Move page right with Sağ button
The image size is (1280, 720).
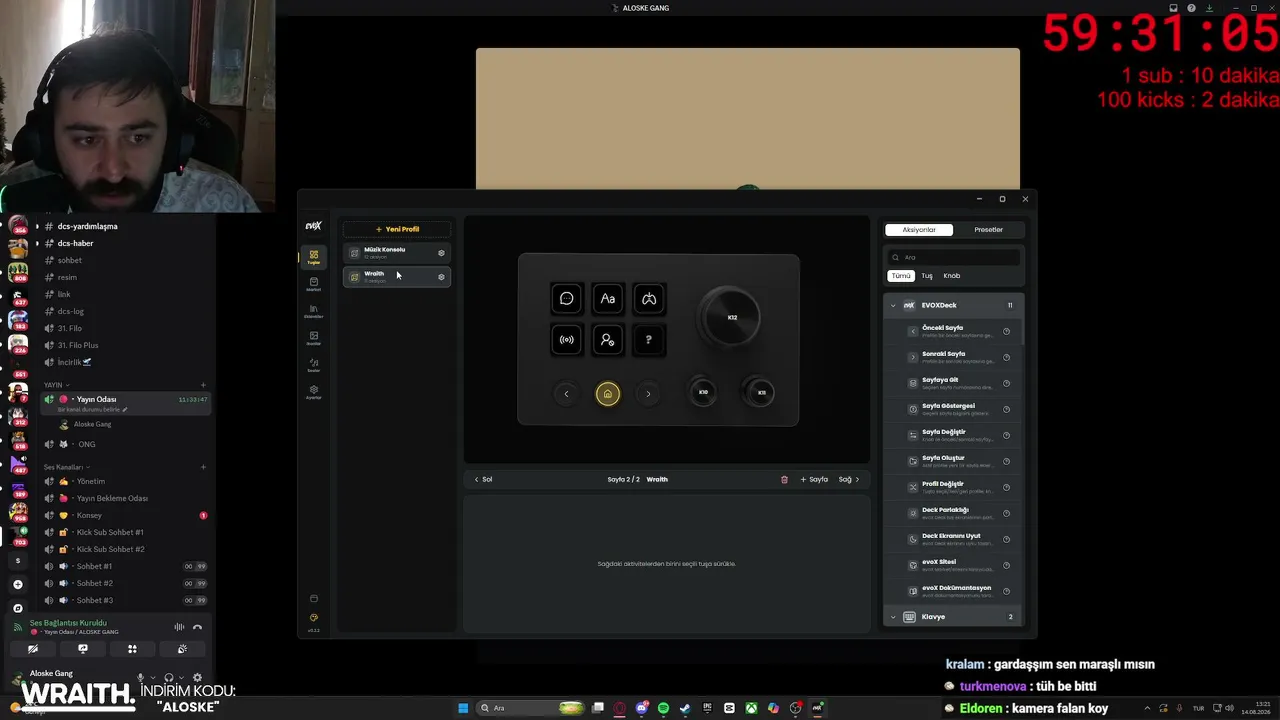click(849, 479)
